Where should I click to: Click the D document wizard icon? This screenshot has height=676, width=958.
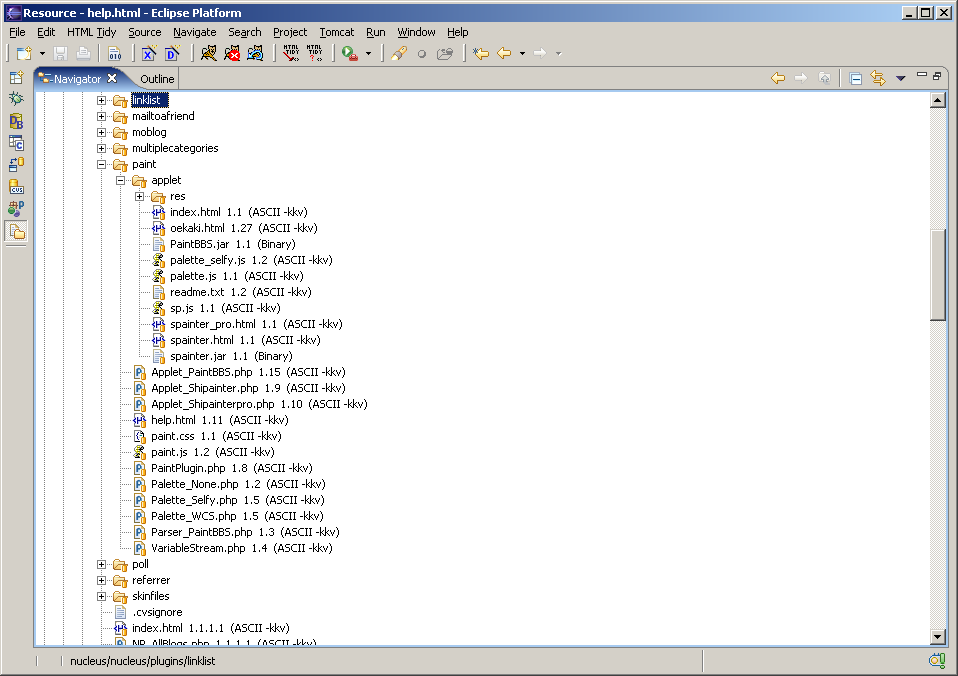[172, 54]
